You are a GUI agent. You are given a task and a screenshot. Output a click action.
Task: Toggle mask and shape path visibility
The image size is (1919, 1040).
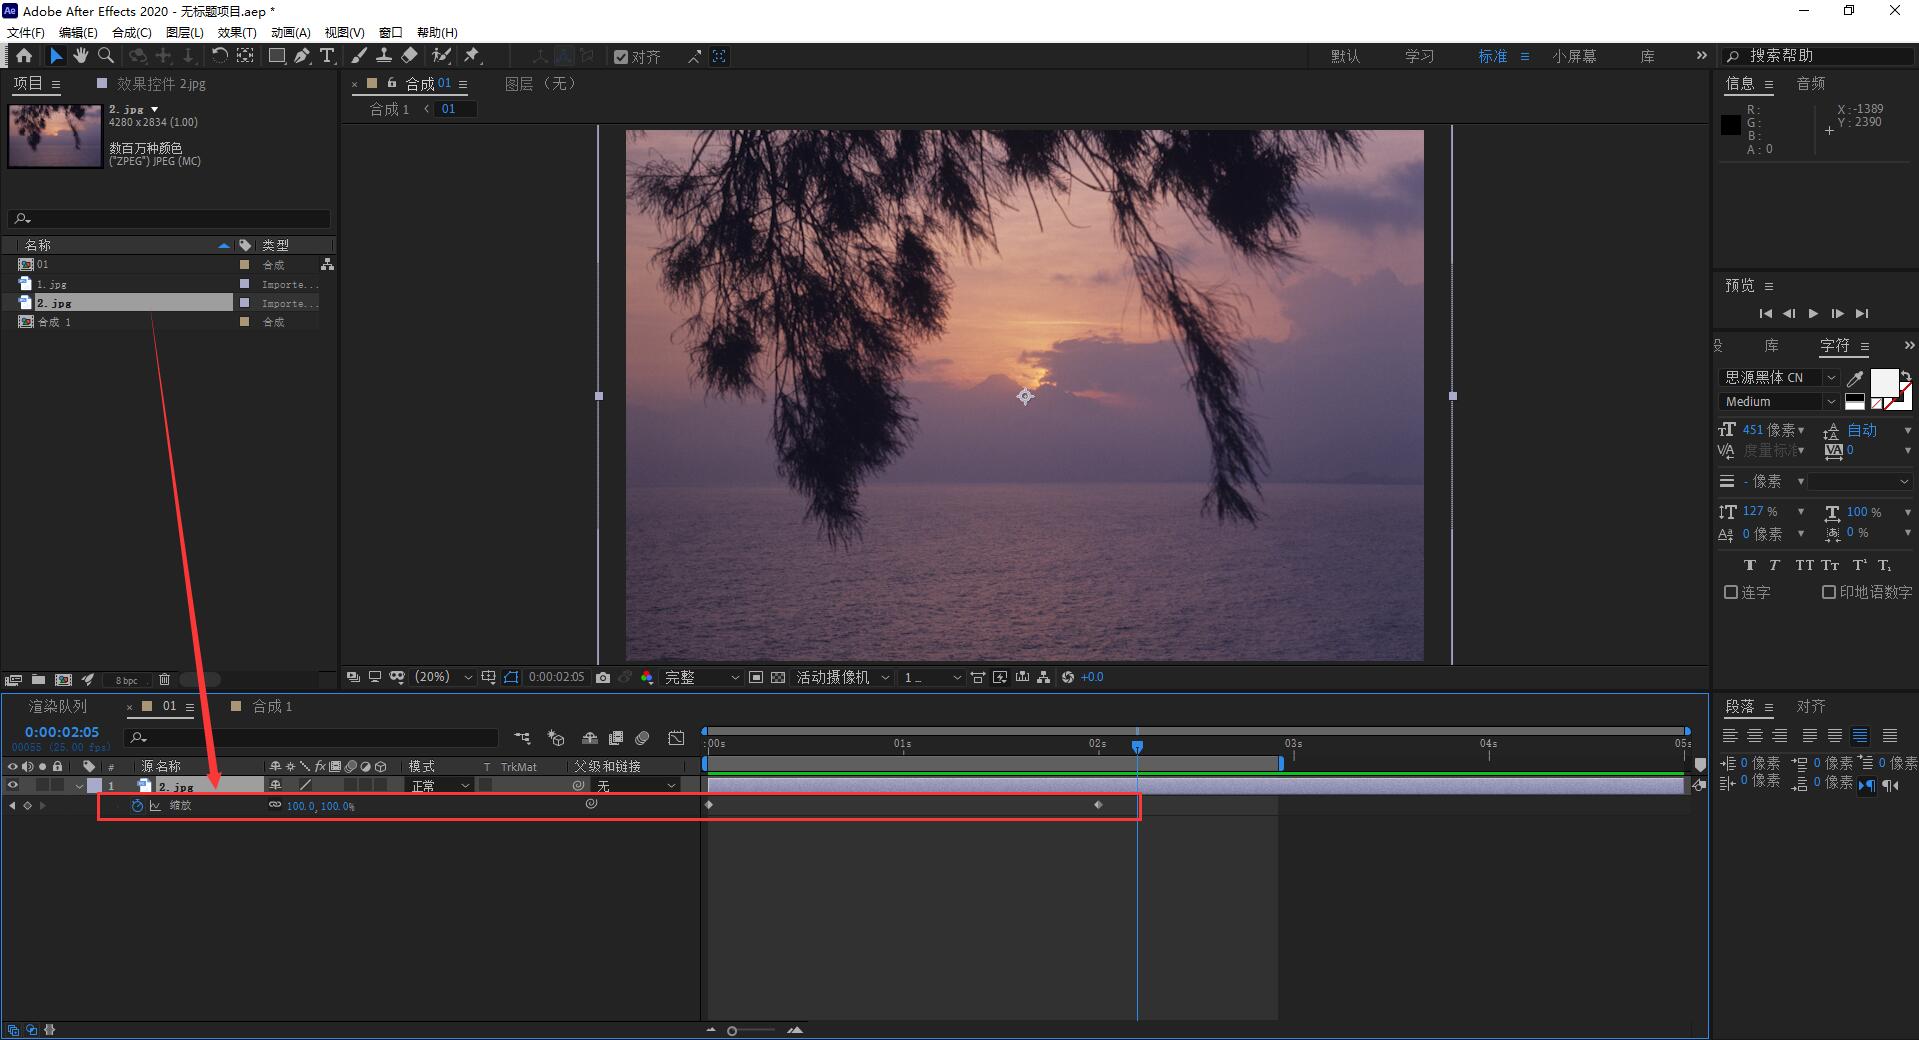(x=511, y=677)
